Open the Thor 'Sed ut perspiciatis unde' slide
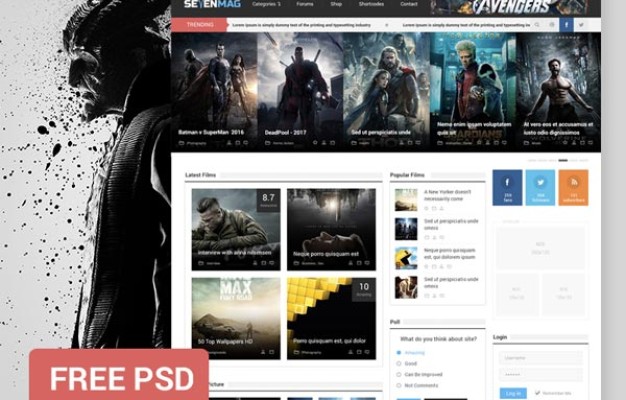This screenshot has width=626, height=400. coord(386,92)
